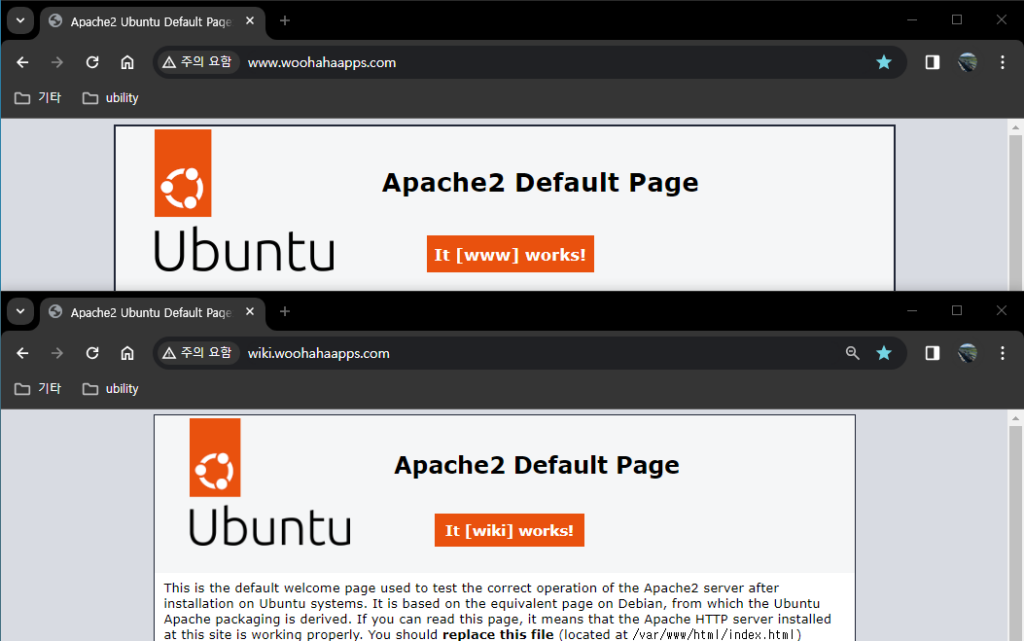Open Chrome menu in wiki.woohahaapps.com window

1002,353
